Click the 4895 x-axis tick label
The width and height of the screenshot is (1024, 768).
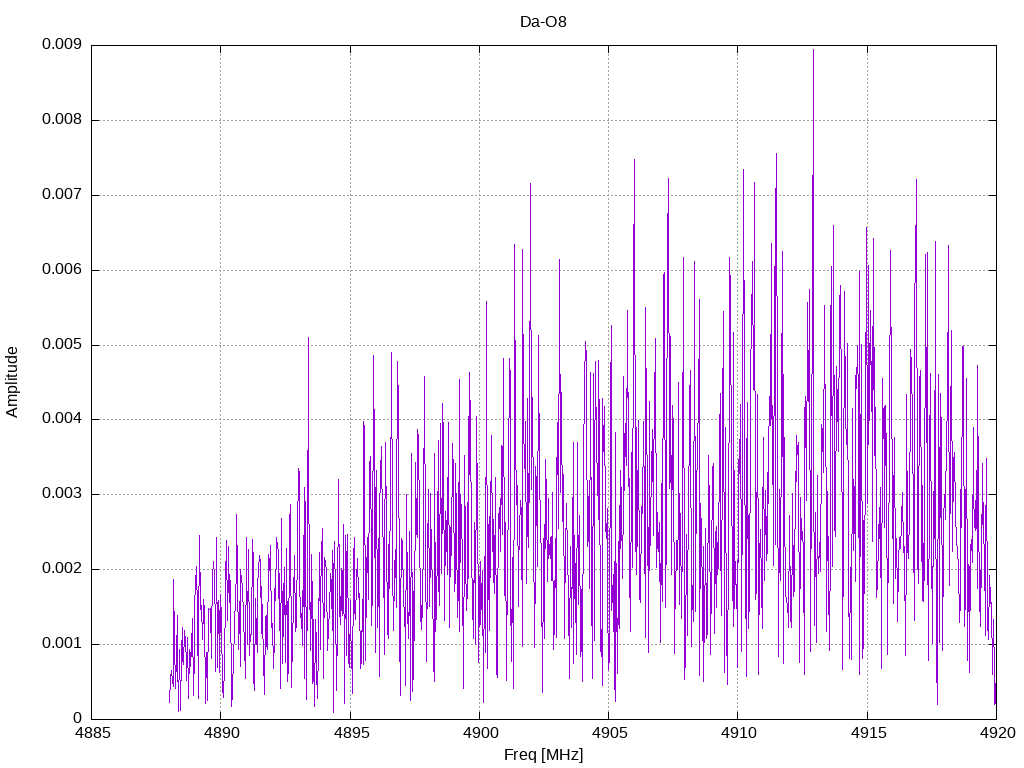pos(351,733)
